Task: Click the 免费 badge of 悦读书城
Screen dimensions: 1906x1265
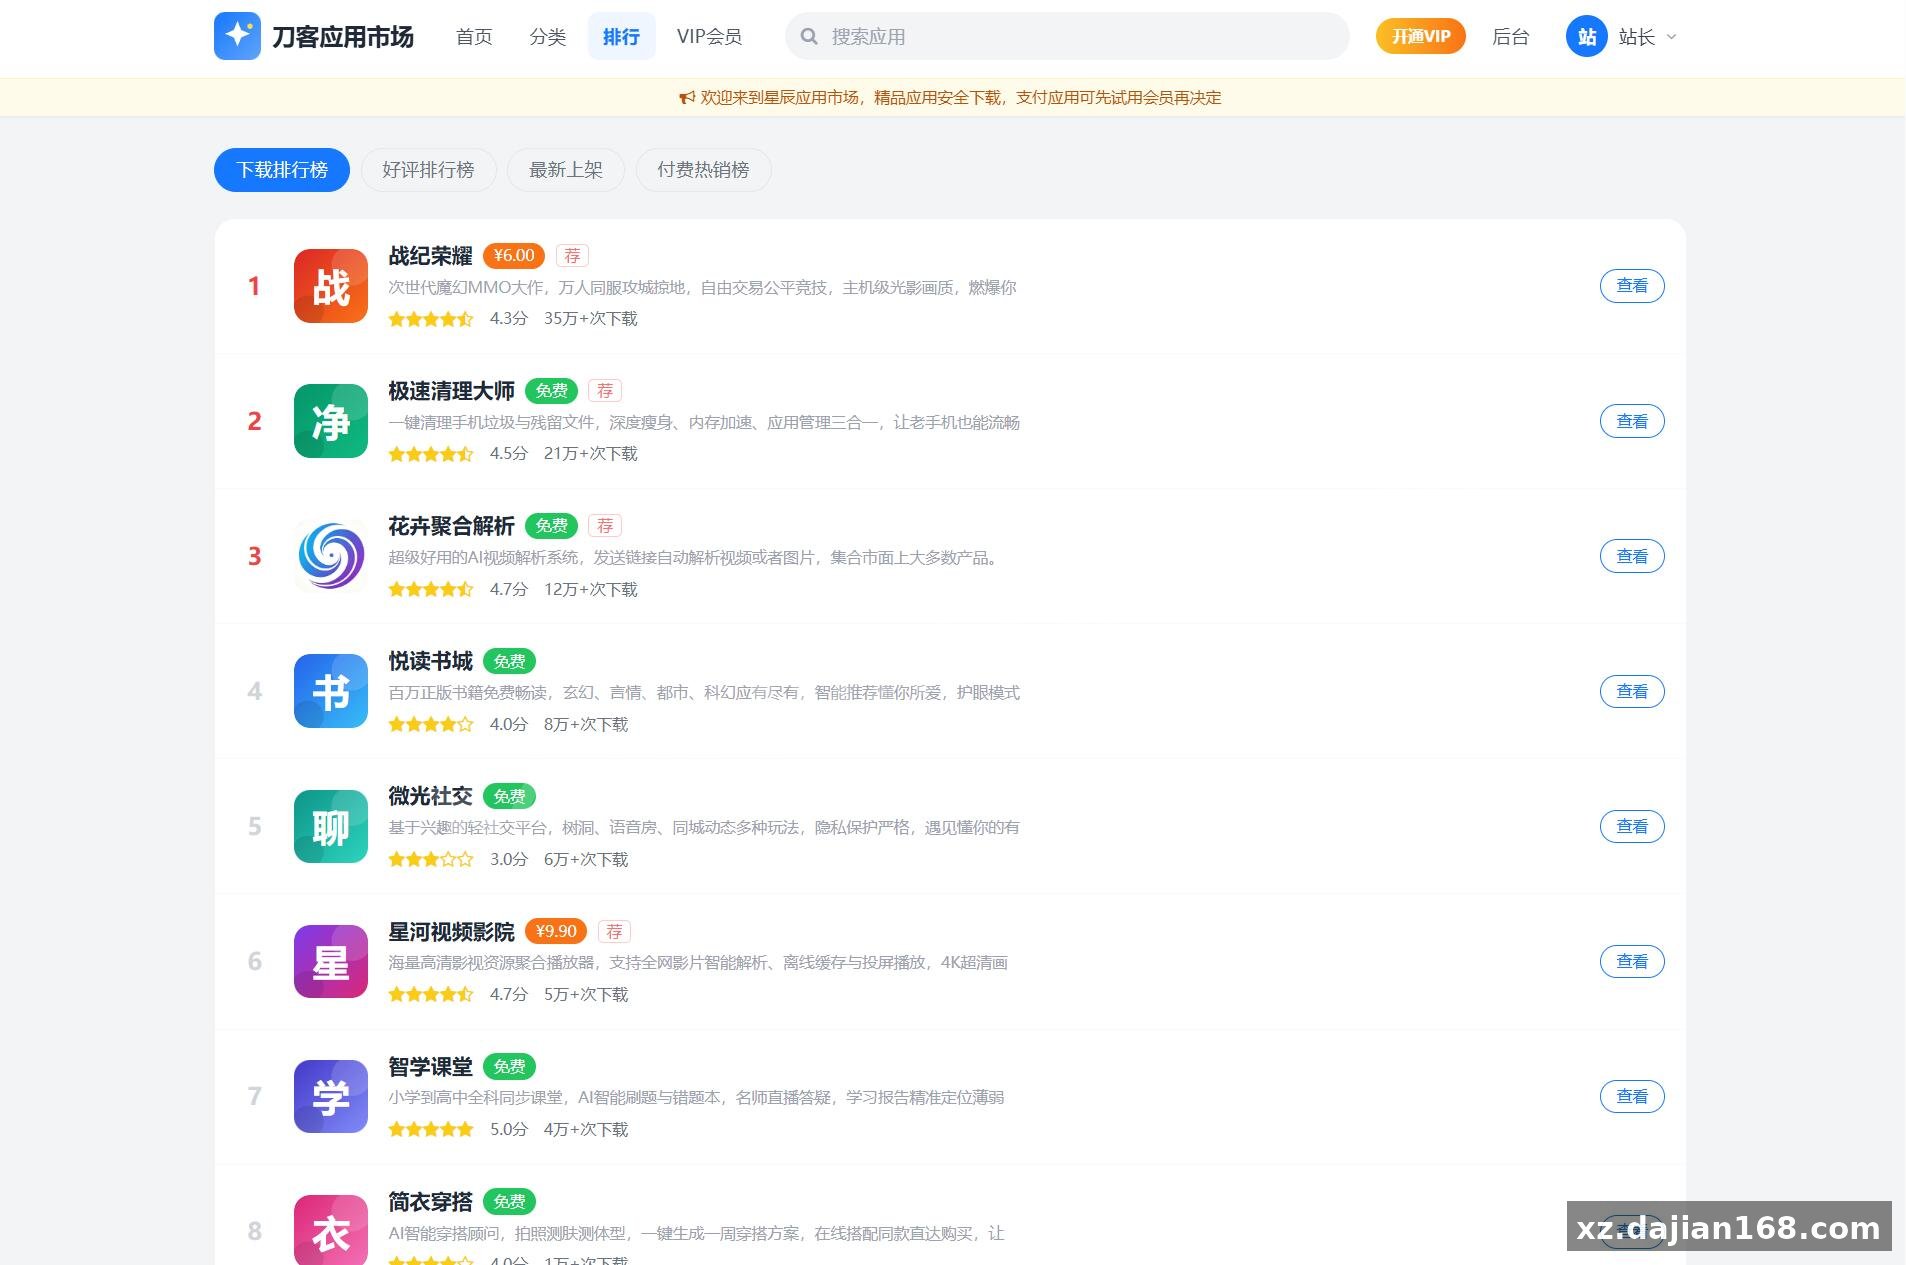Action: pyautogui.click(x=509, y=661)
